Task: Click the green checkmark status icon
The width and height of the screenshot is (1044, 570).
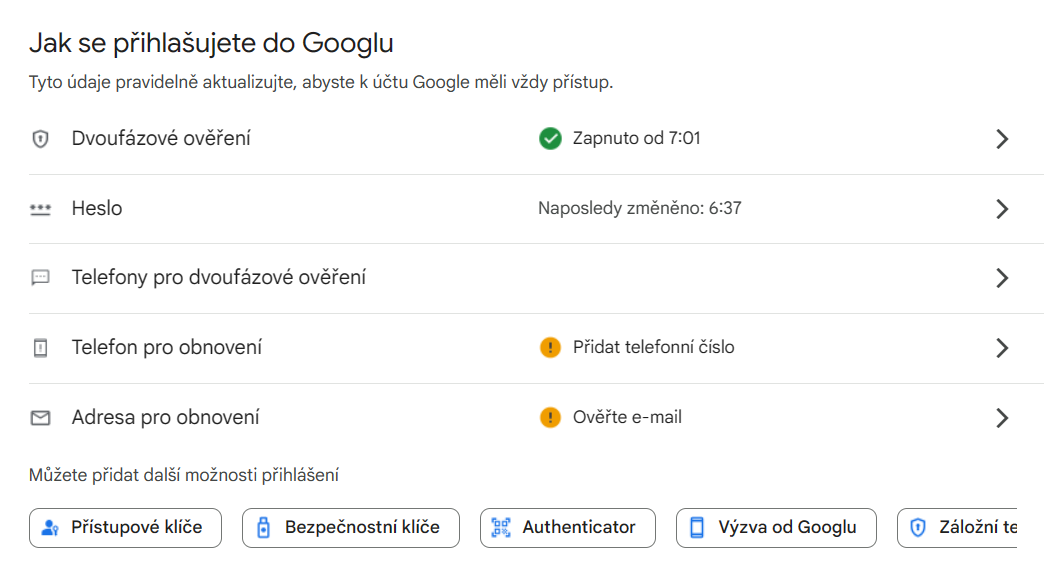Action: [x=550, y=139]
